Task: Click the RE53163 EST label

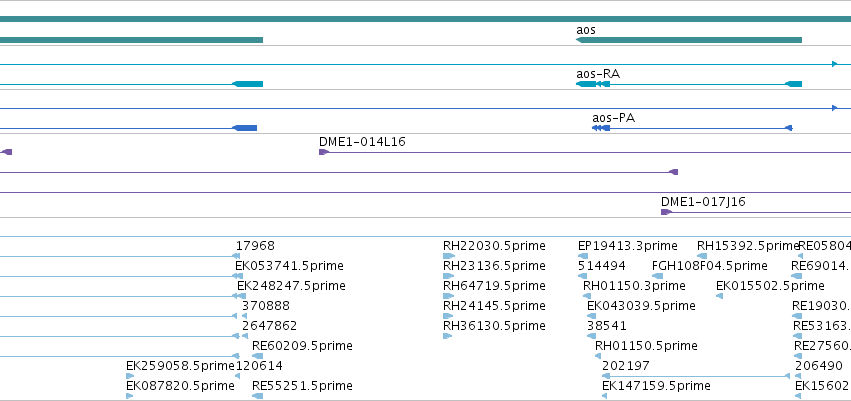Action: pyautogui.click(x=822, y=326)
